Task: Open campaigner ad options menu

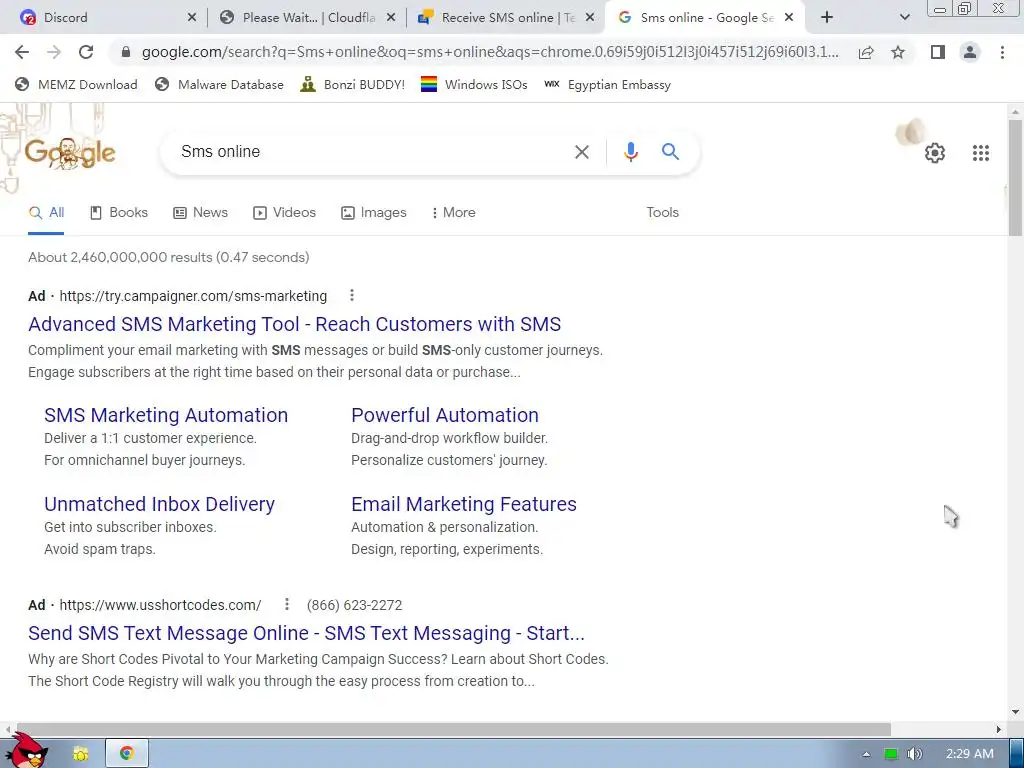Action: 351,296
